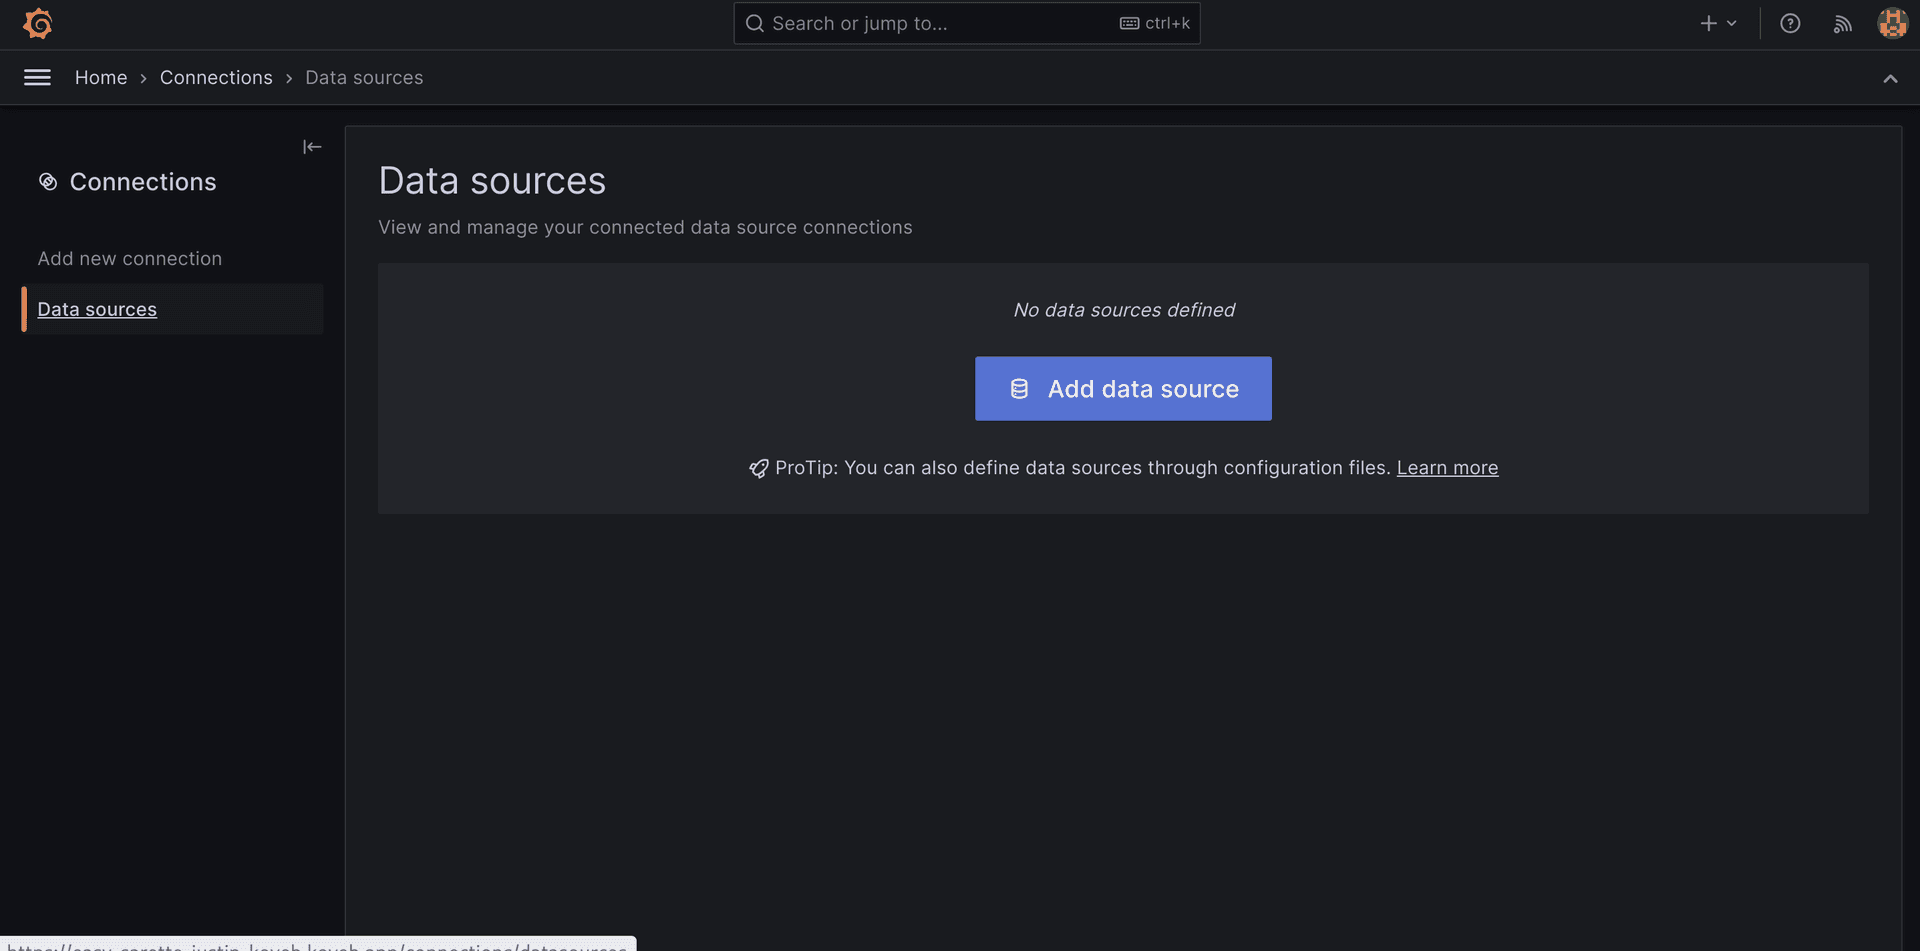This screenshot has width=1920, height=951.
Task: Click the keyboard shortcut icon in search bar
Action: point(1129,23)
